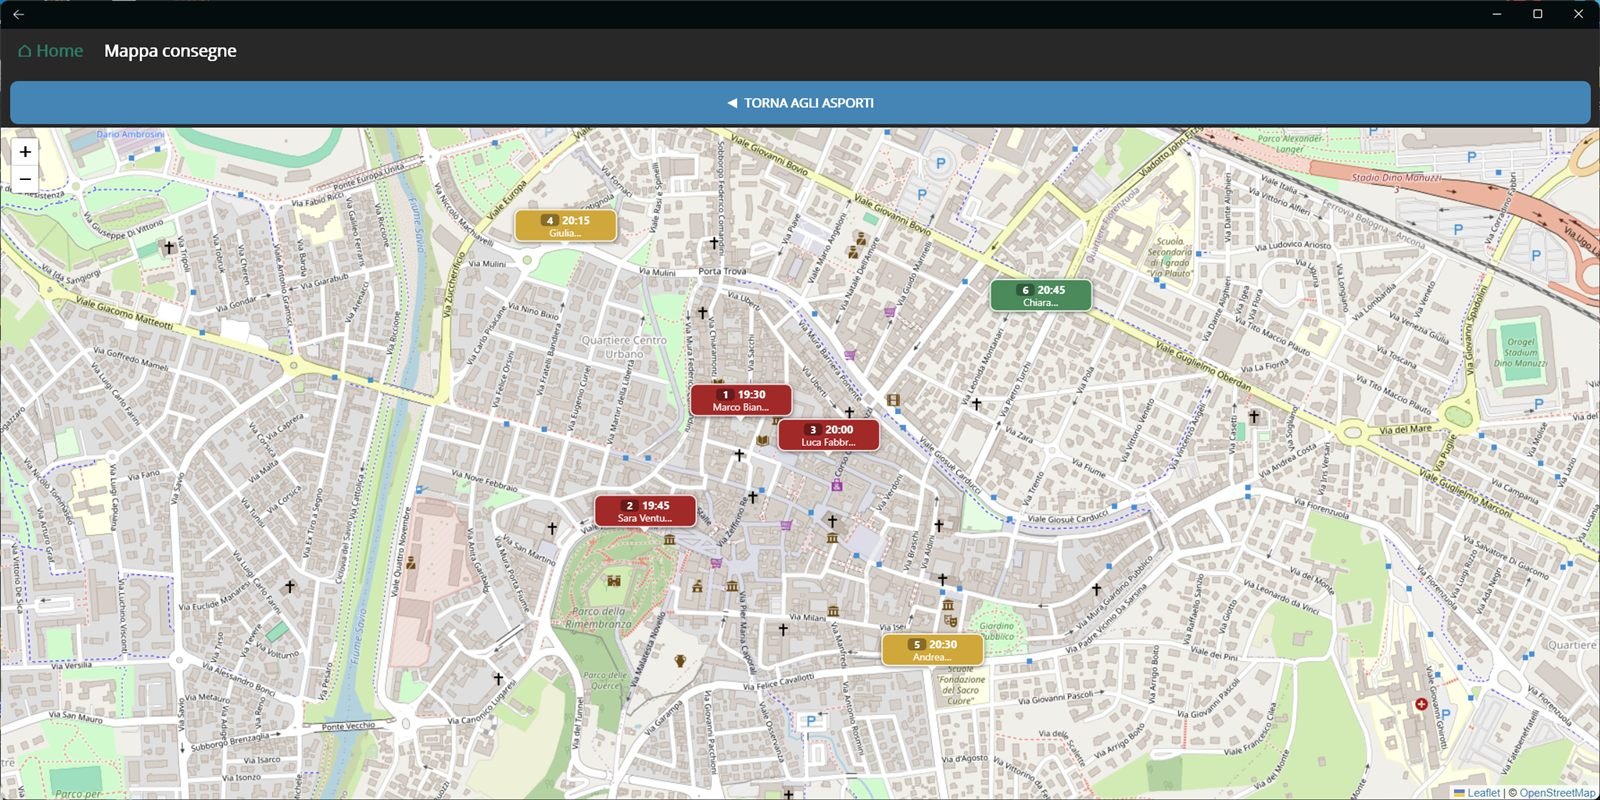Open delivery marker 4 Giulia... 20:15

click(x=566, y=226)
